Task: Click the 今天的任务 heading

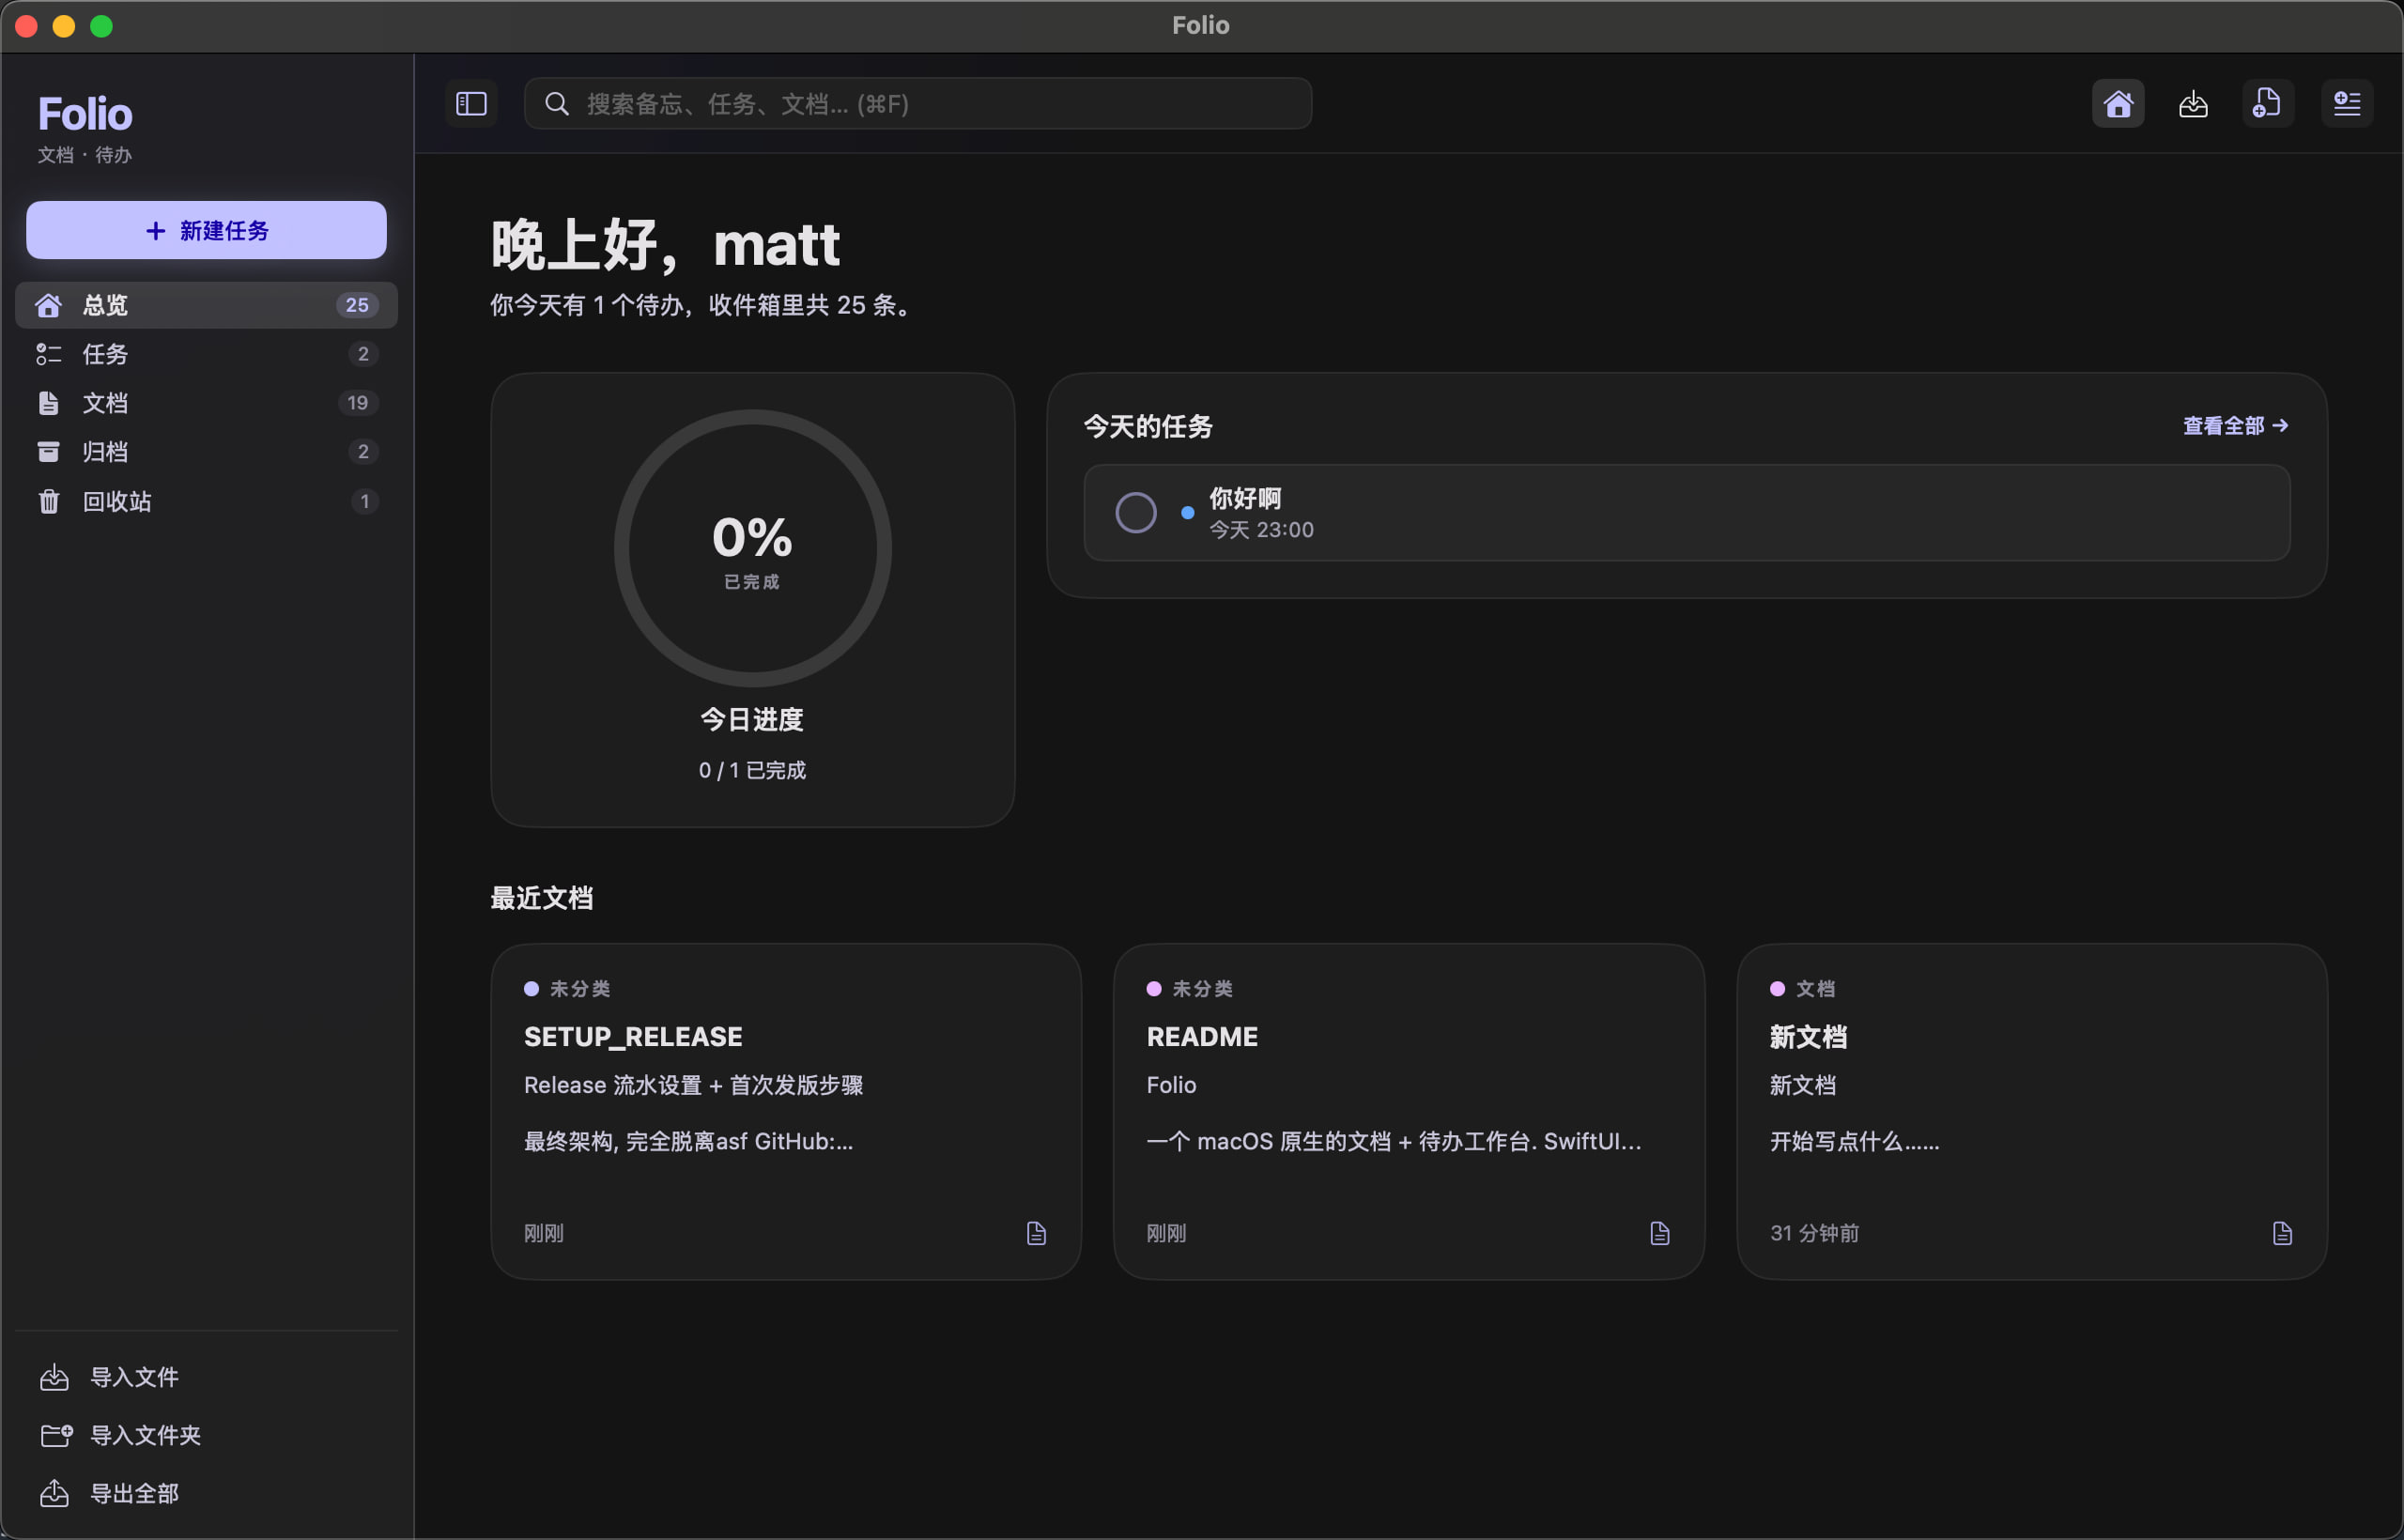Action: tap(1148, 427)
